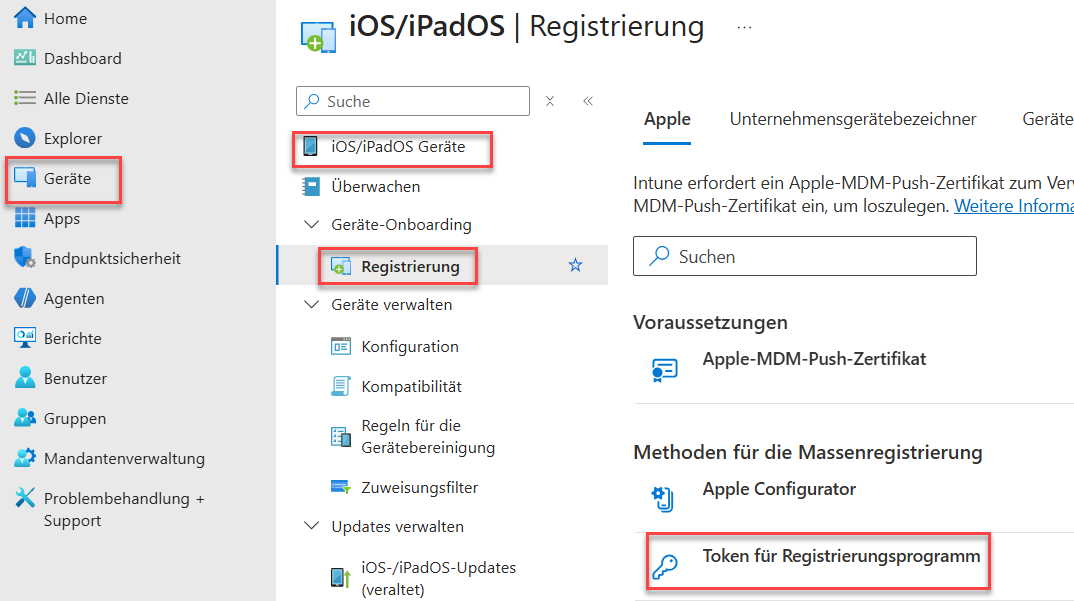
Task: Click the Suchen search field
Action: point(804,257)
